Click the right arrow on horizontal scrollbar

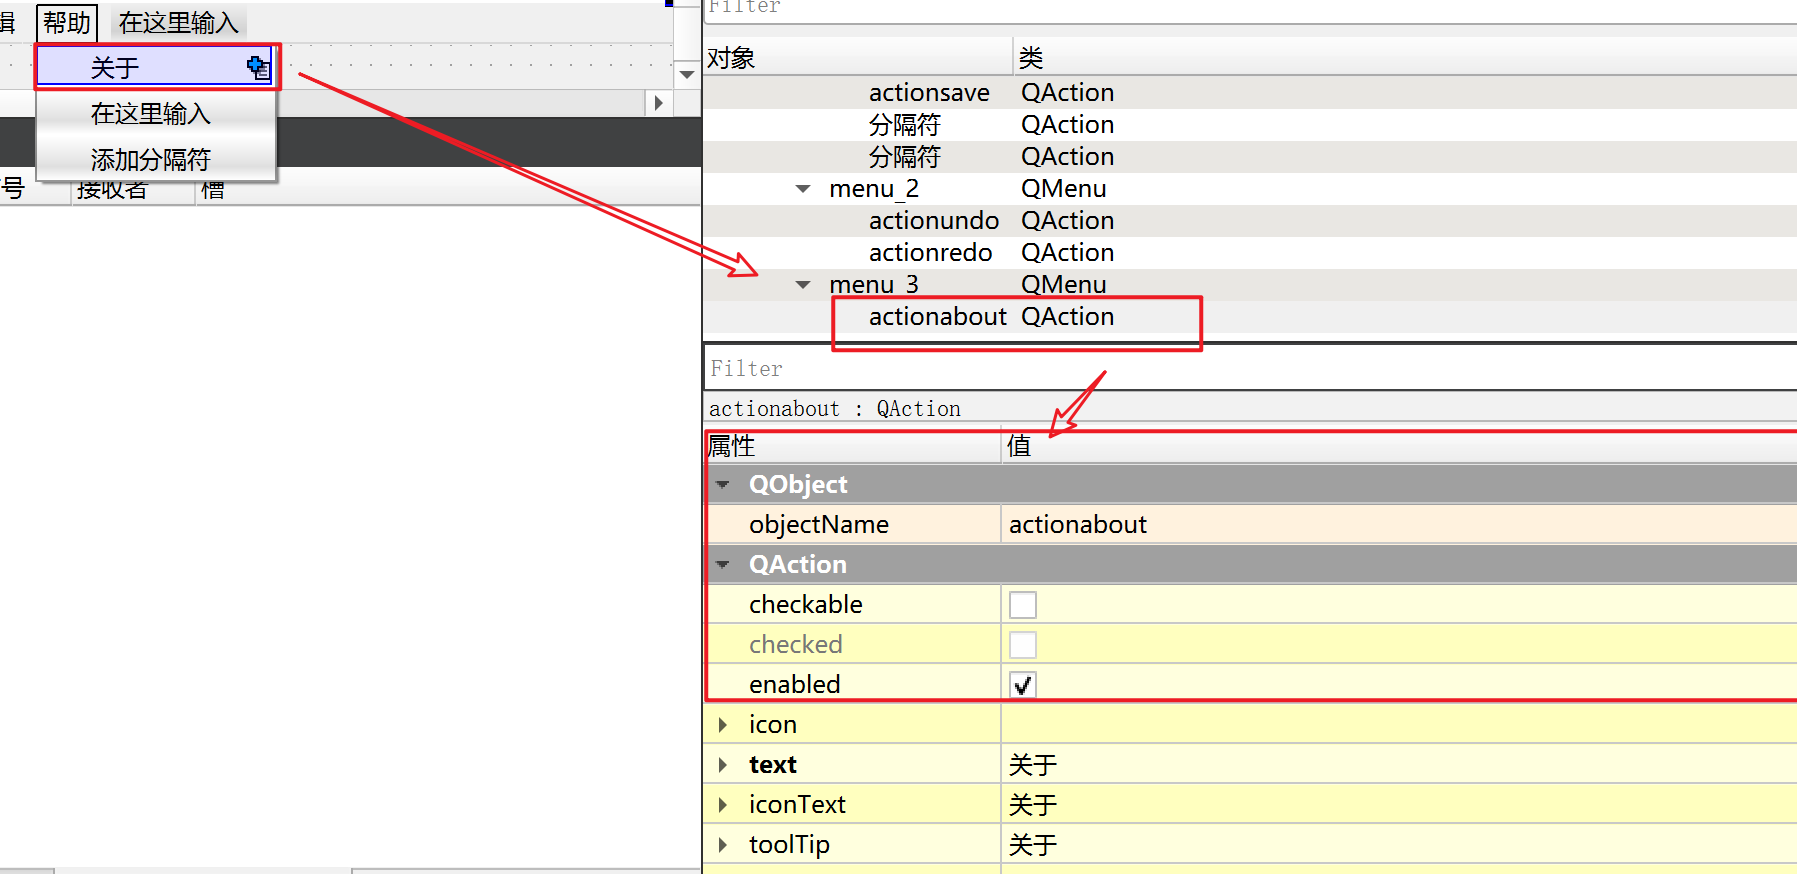coord(658,102)
